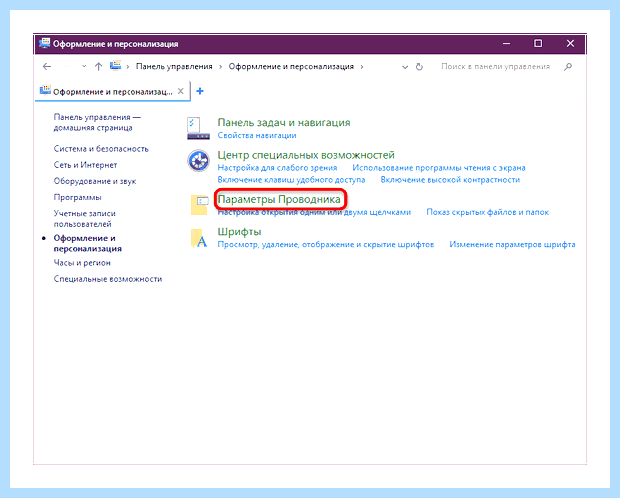Maximize the control panel window

coord(538,44)
